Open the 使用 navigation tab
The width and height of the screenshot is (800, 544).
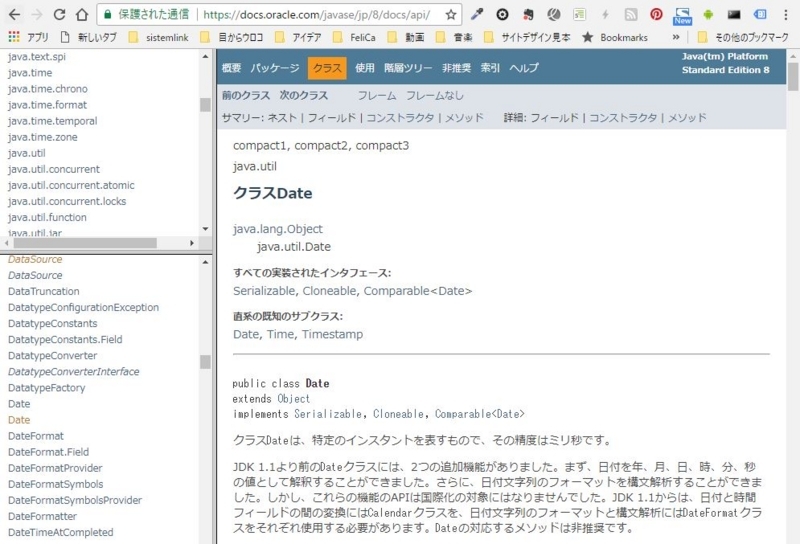(x=365, y=68)
